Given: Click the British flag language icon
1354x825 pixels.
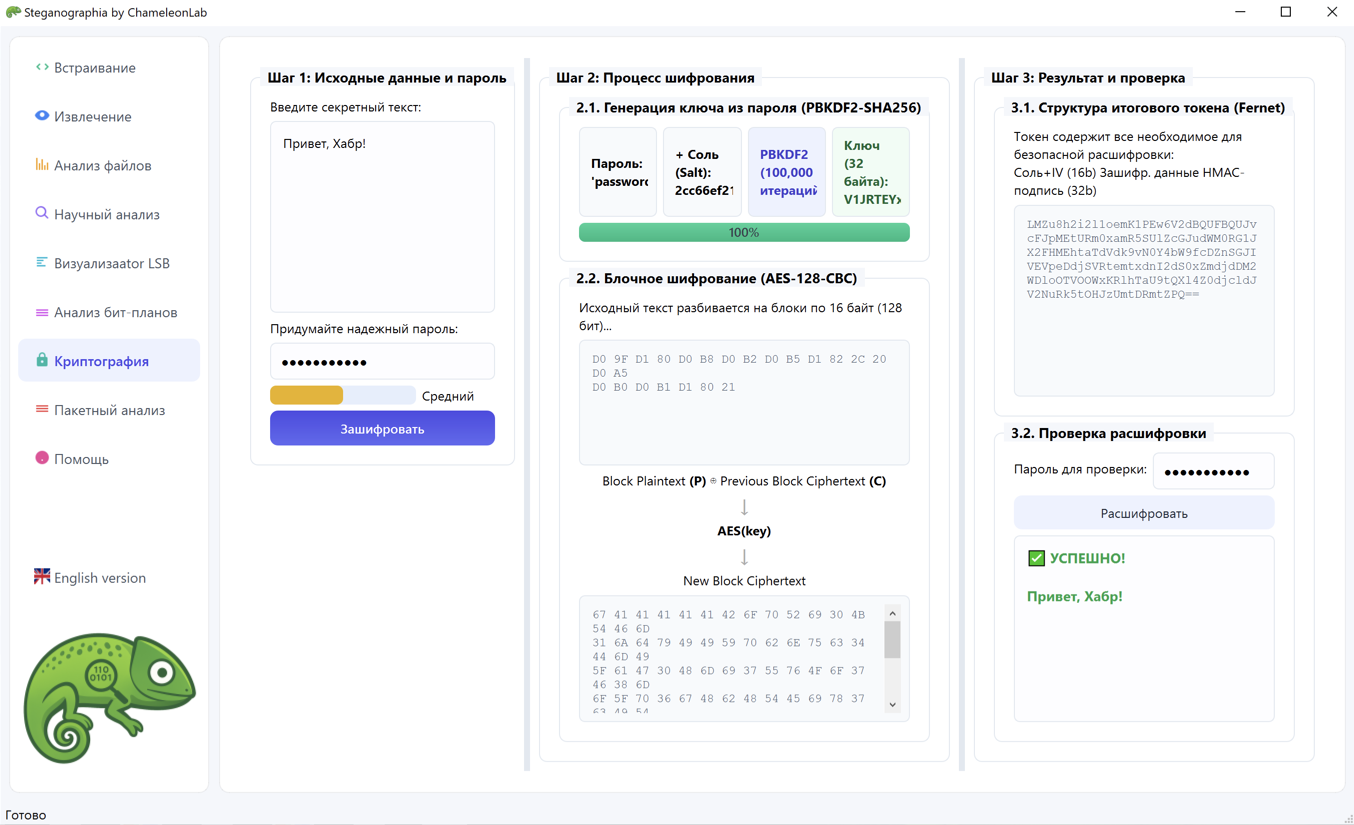Looking at the screenshot, I should tap(41, 576).
